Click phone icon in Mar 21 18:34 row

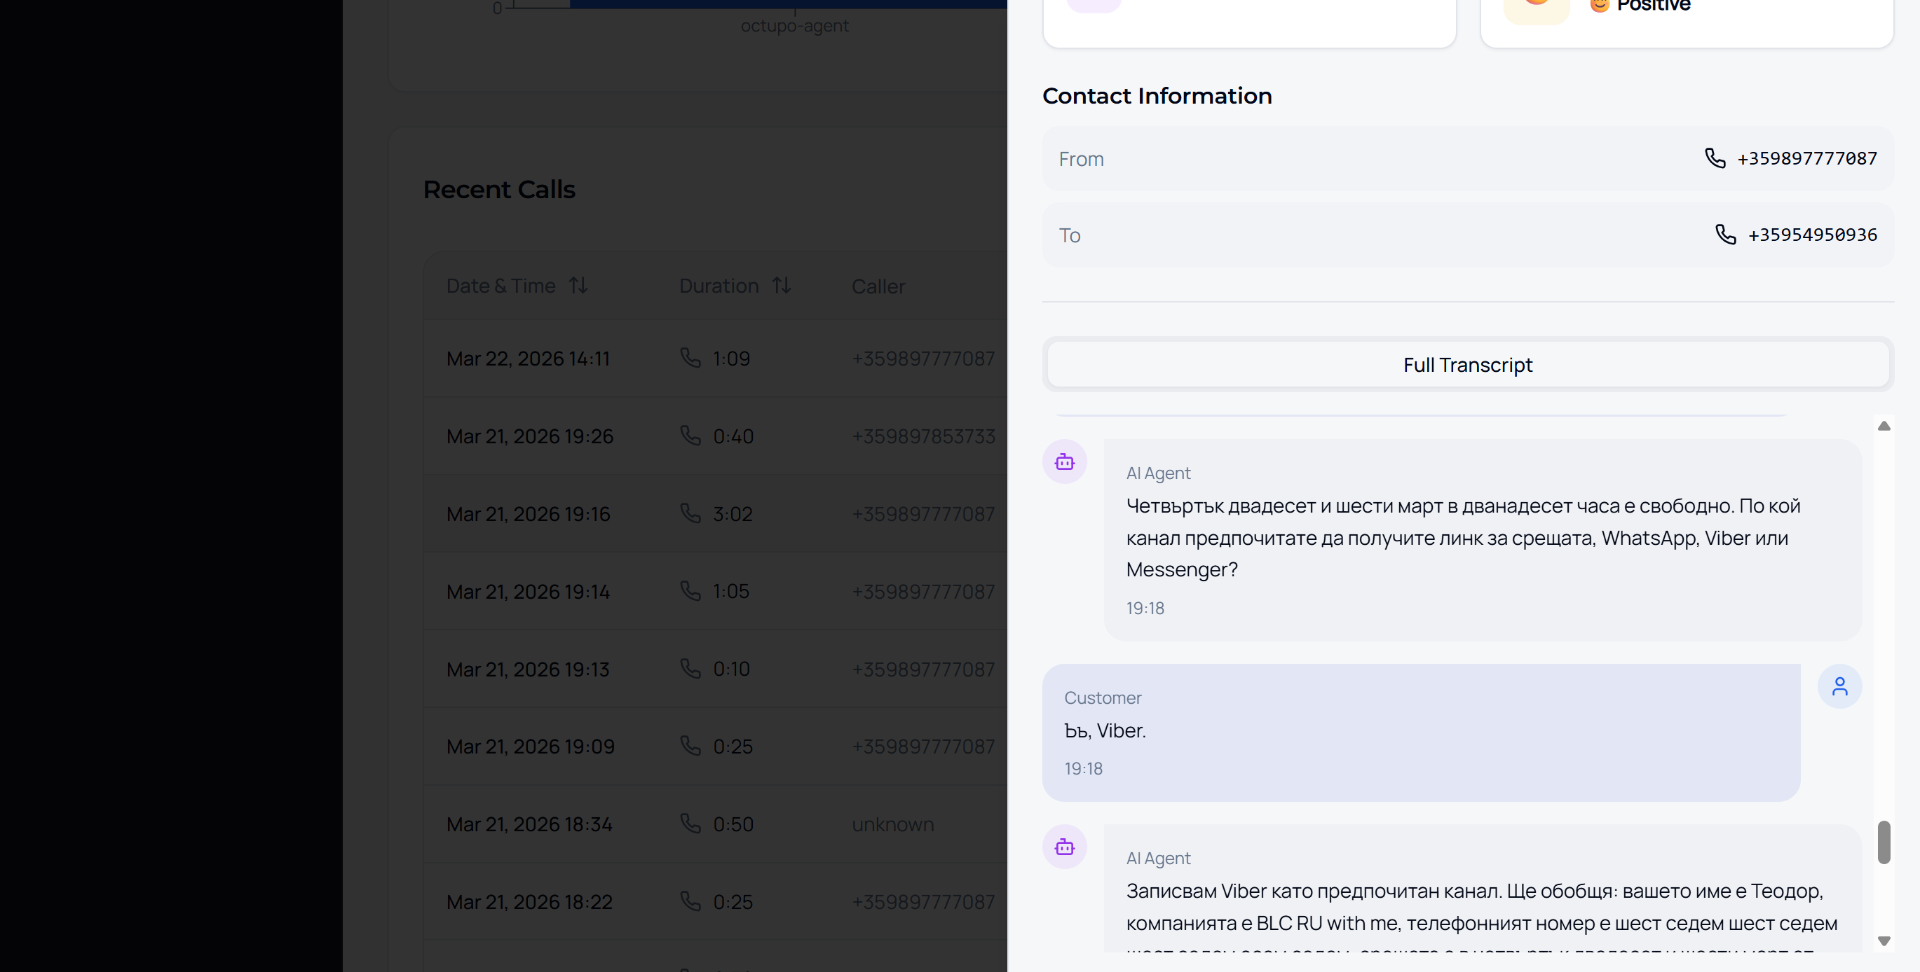690,823
